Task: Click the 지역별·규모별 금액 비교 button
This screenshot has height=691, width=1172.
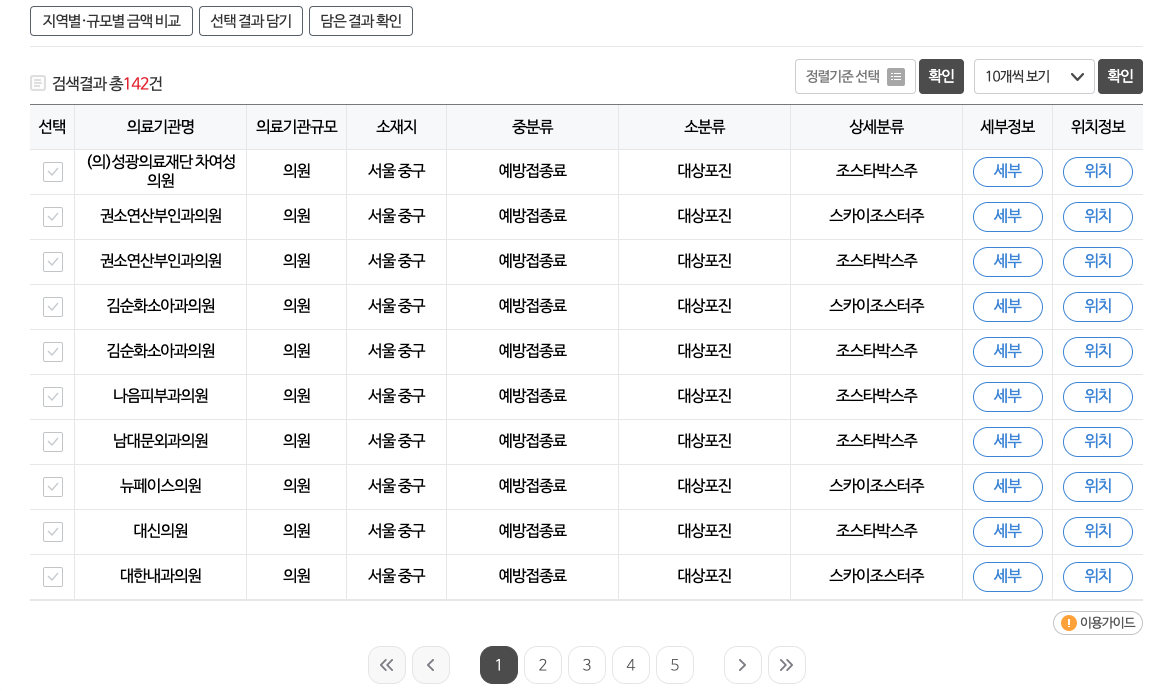Action: coord(110,20)
